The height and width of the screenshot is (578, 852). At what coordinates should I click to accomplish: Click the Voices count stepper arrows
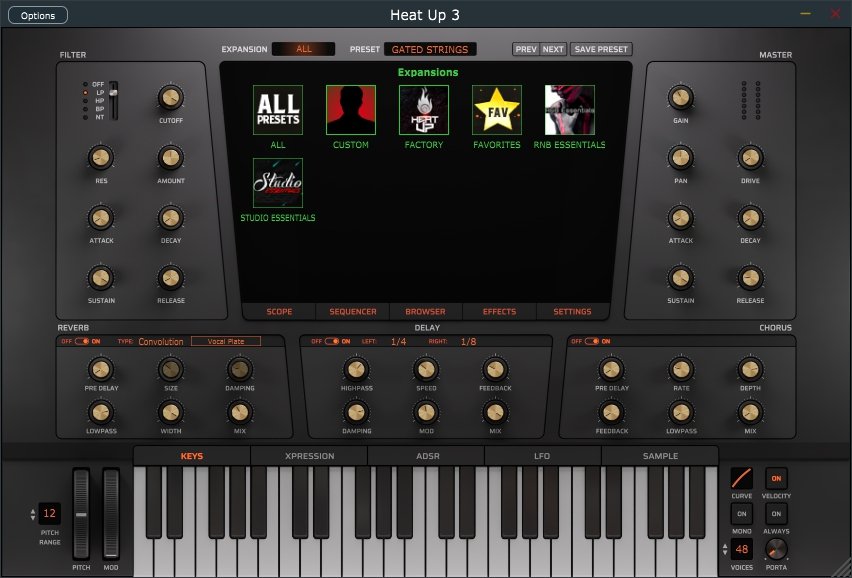coord(724,549)
